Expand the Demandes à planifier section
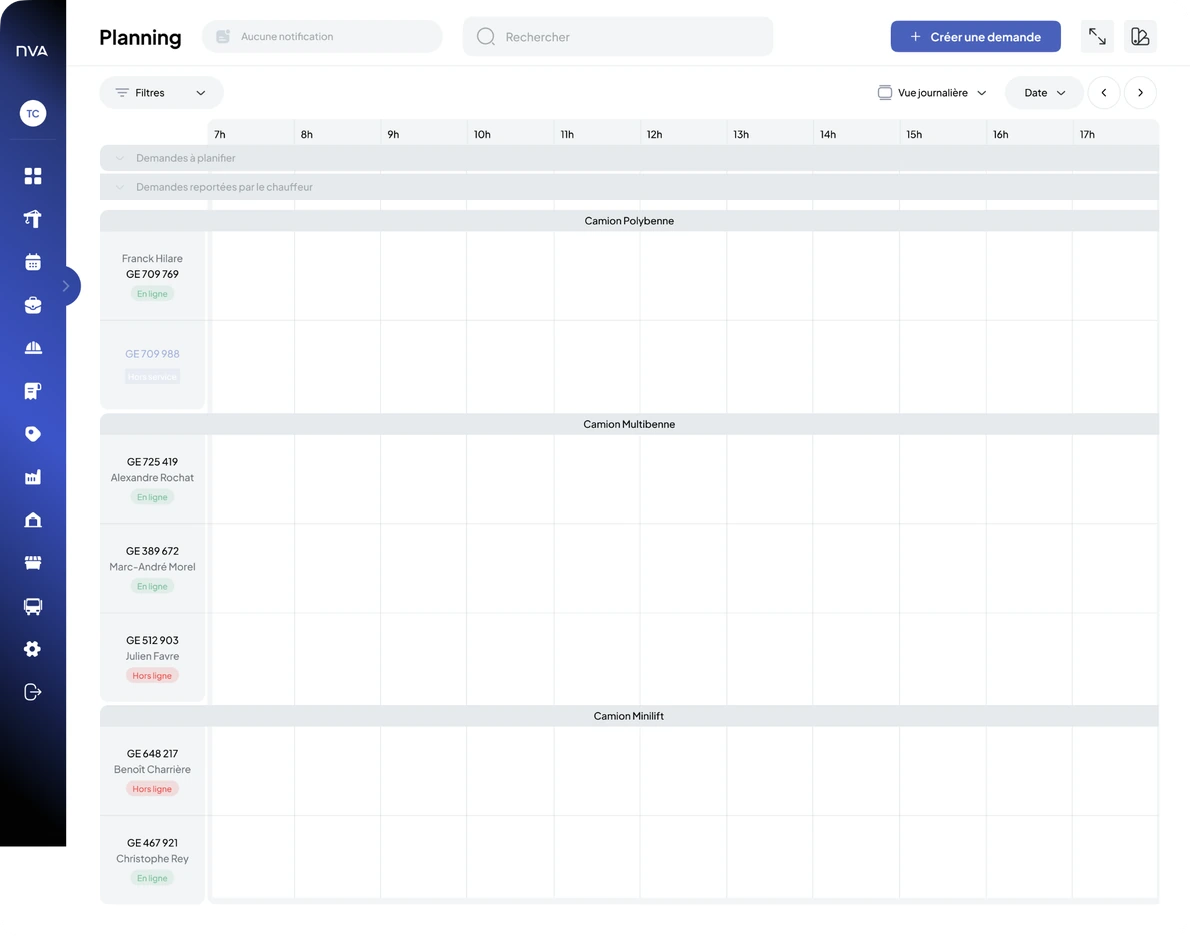 629,158
